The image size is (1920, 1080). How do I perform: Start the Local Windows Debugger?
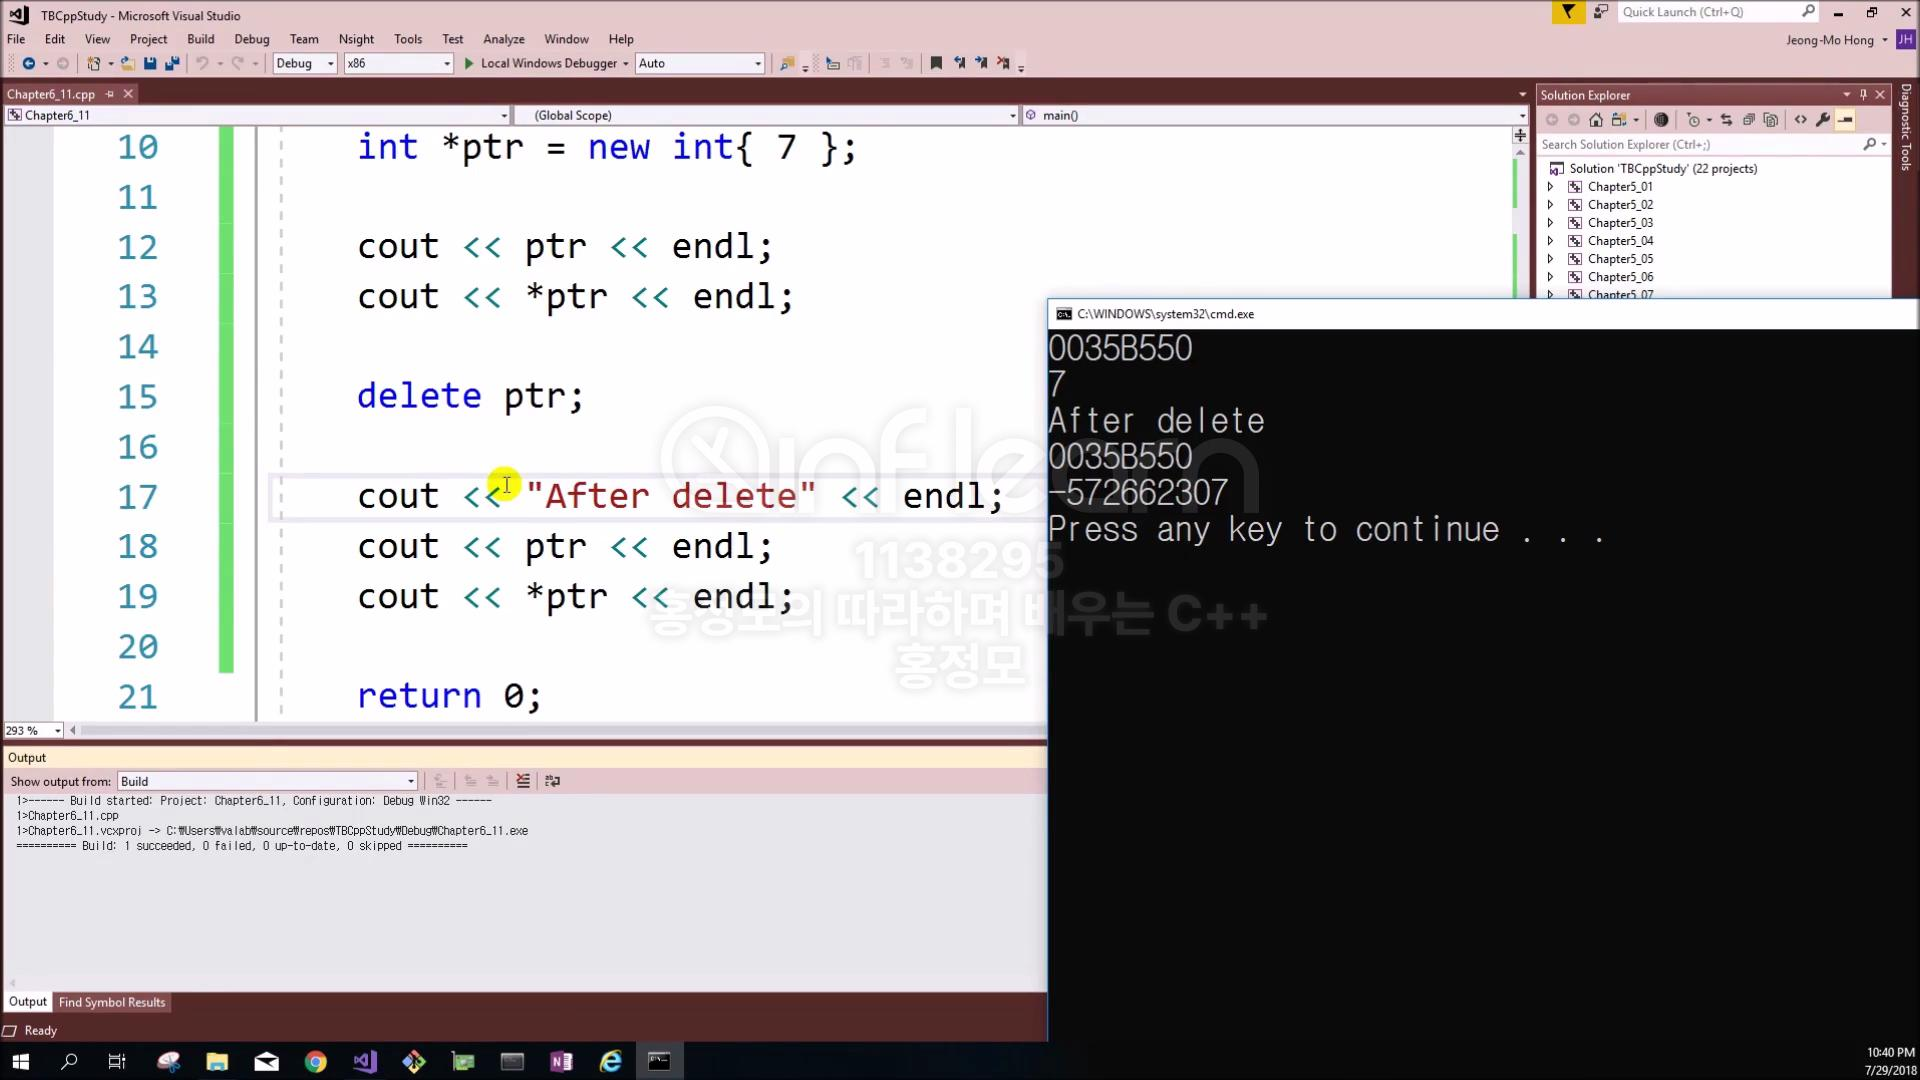coord(540,63)
